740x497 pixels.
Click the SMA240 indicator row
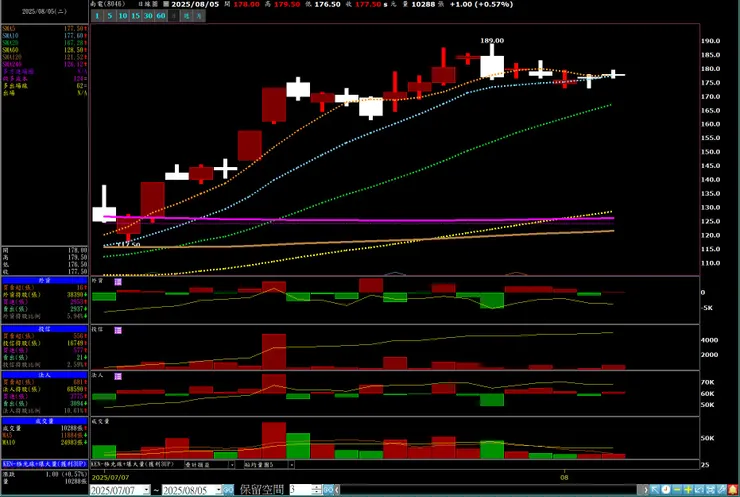click(x=44, y=64)
